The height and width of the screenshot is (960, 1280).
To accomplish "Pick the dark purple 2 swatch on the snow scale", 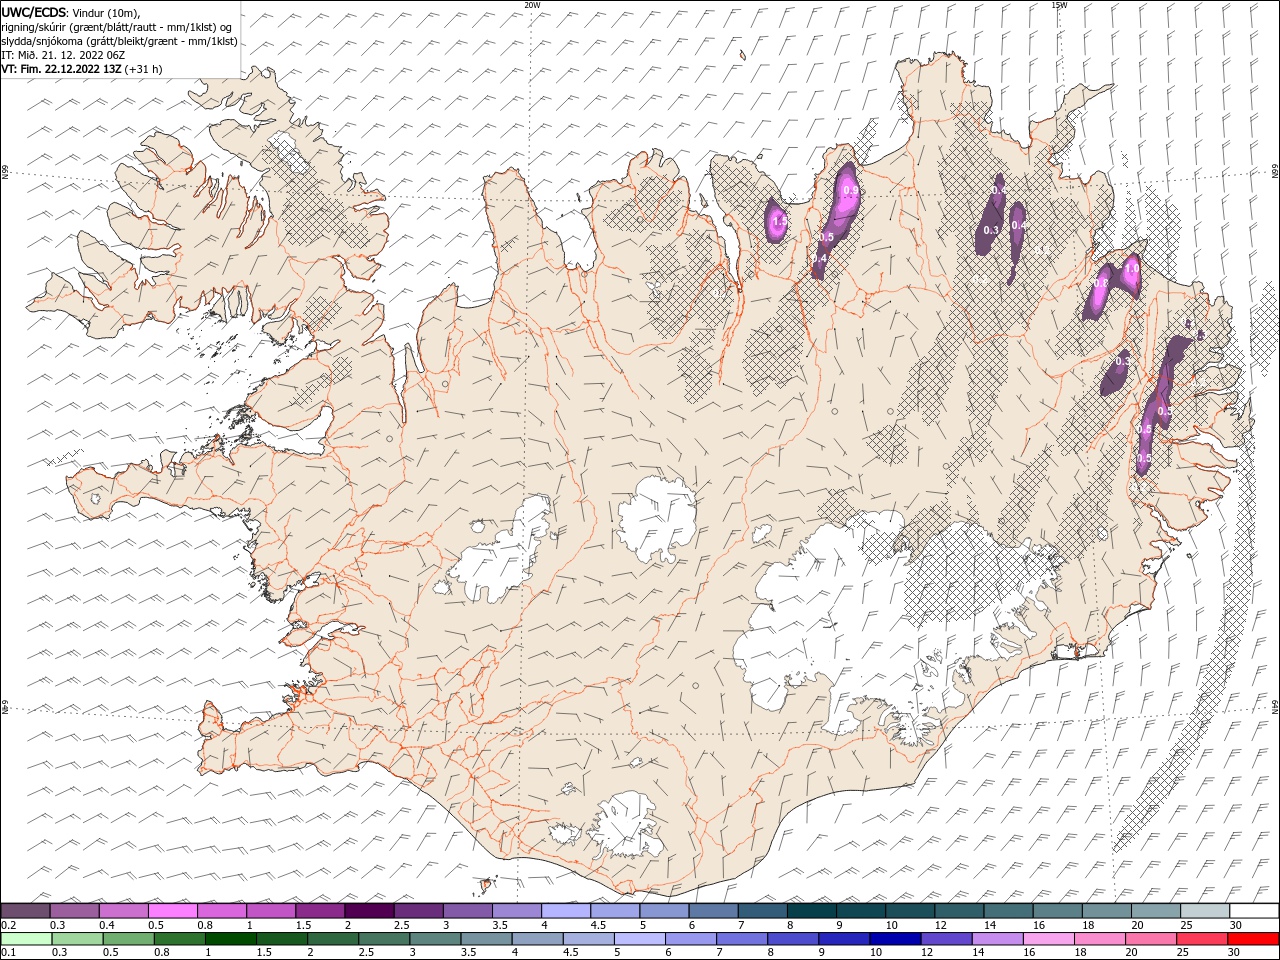I will (368, 911).
